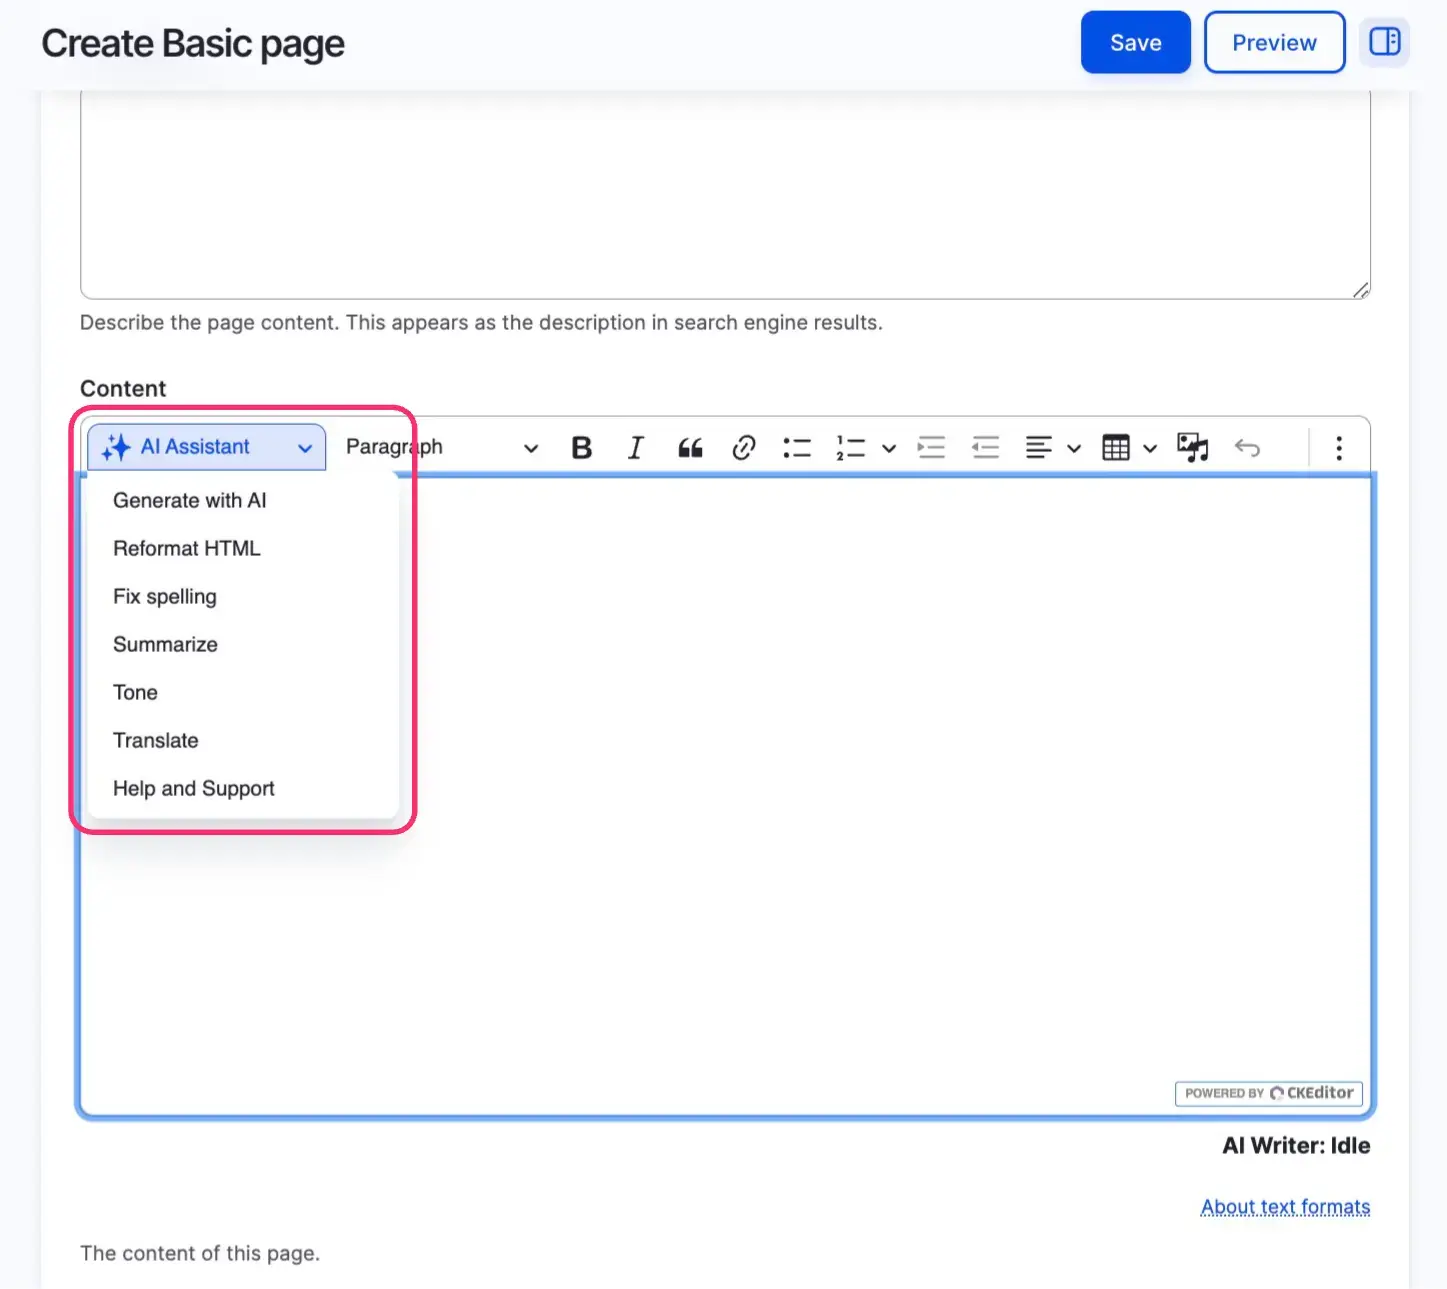Click the decrease indent icon
The image size is (1447, 1289).
tap(985, 448)
